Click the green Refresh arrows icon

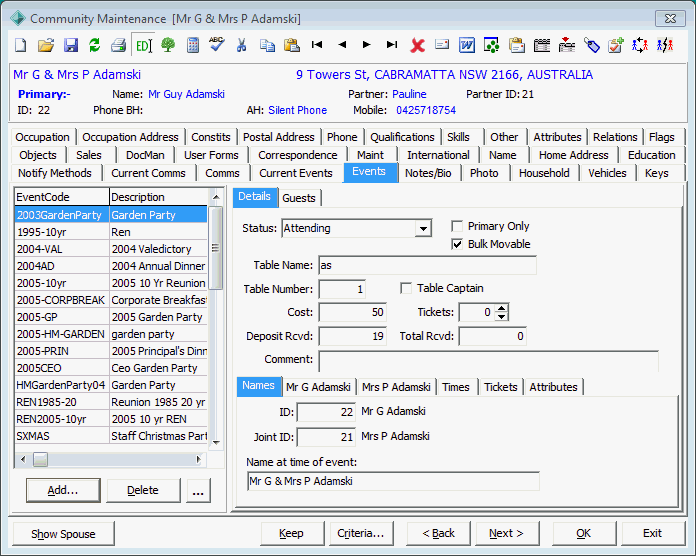[95, 45]
